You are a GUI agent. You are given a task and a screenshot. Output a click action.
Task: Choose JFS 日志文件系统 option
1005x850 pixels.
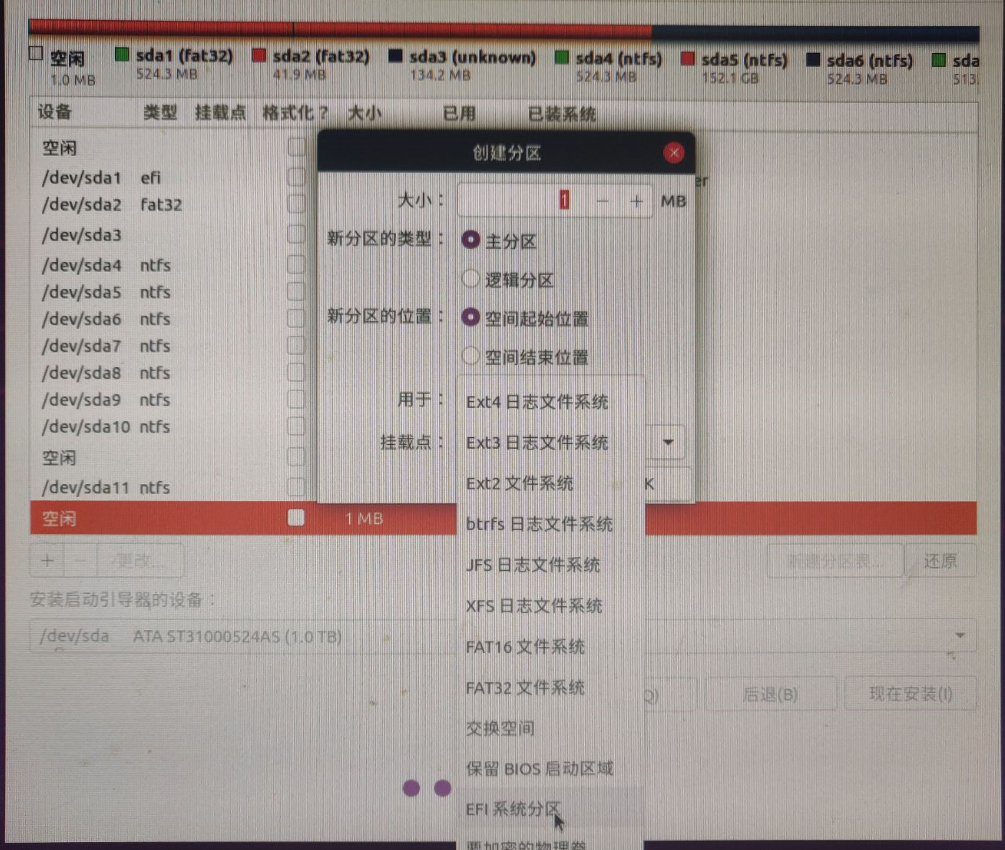click(x=550, y=565)
